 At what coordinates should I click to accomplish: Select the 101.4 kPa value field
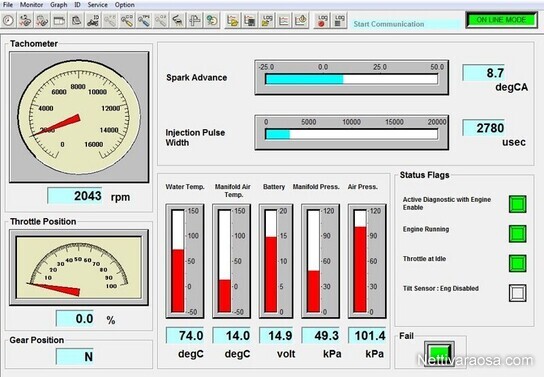pos(367,335)
